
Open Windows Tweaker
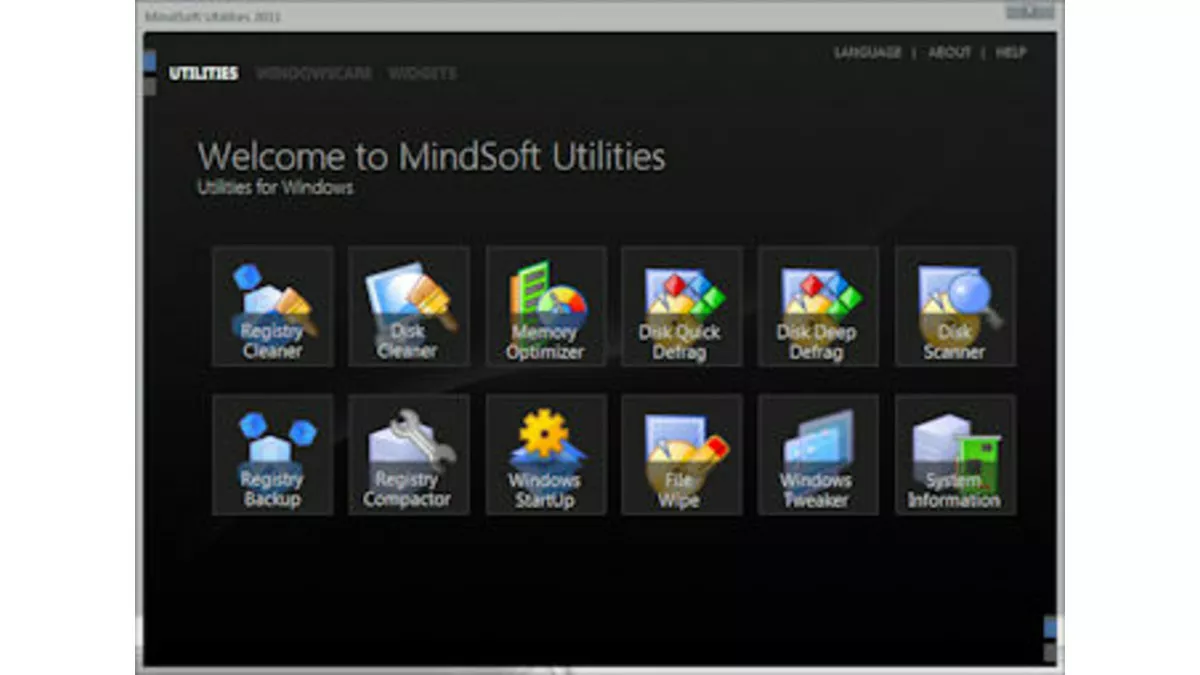[817, 455]
